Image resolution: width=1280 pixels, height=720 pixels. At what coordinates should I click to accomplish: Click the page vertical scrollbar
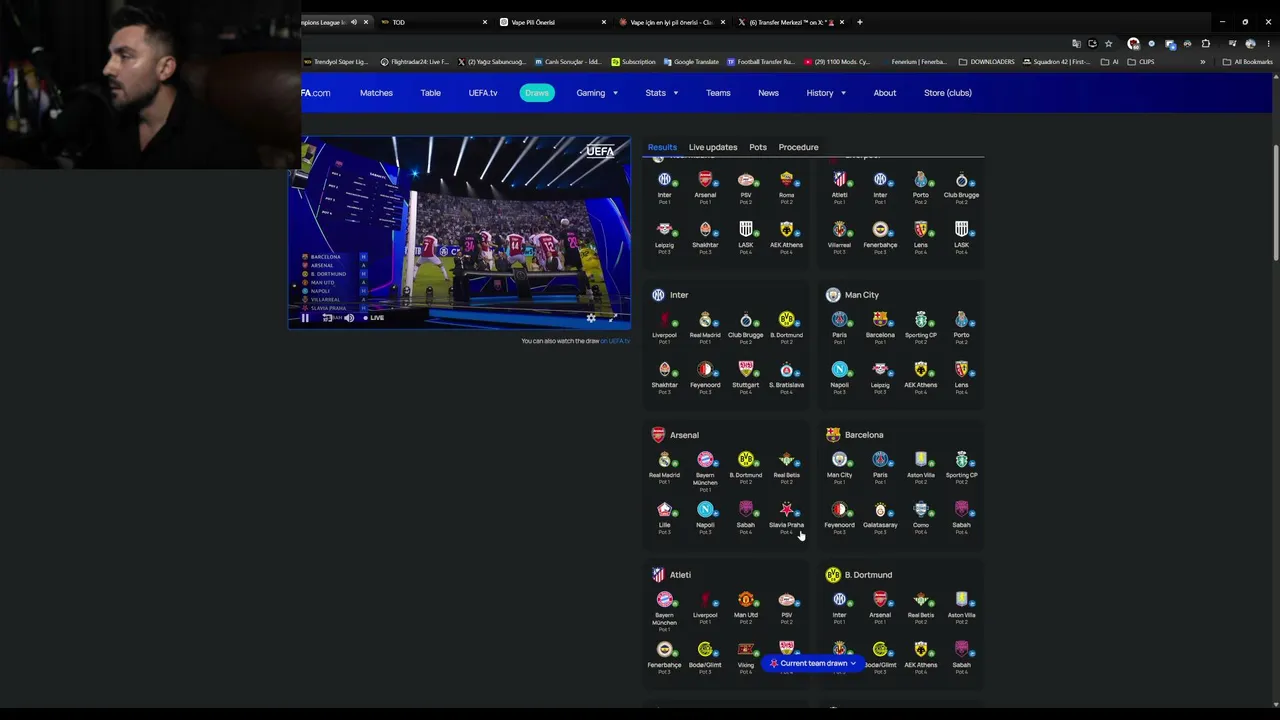1275,205
